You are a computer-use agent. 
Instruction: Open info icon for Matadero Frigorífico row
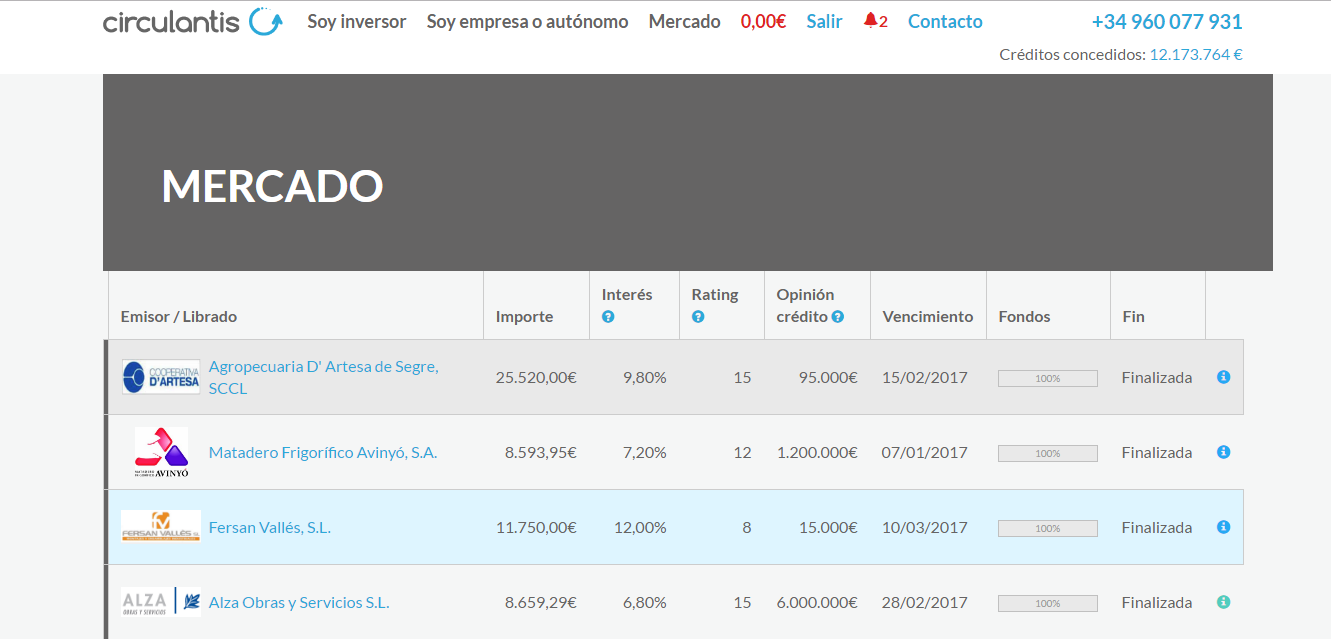click(1223, 452)
